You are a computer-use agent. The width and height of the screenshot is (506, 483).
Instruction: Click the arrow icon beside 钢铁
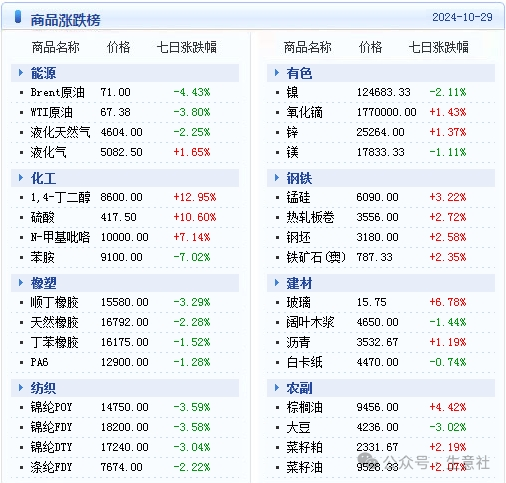(277, 178)
